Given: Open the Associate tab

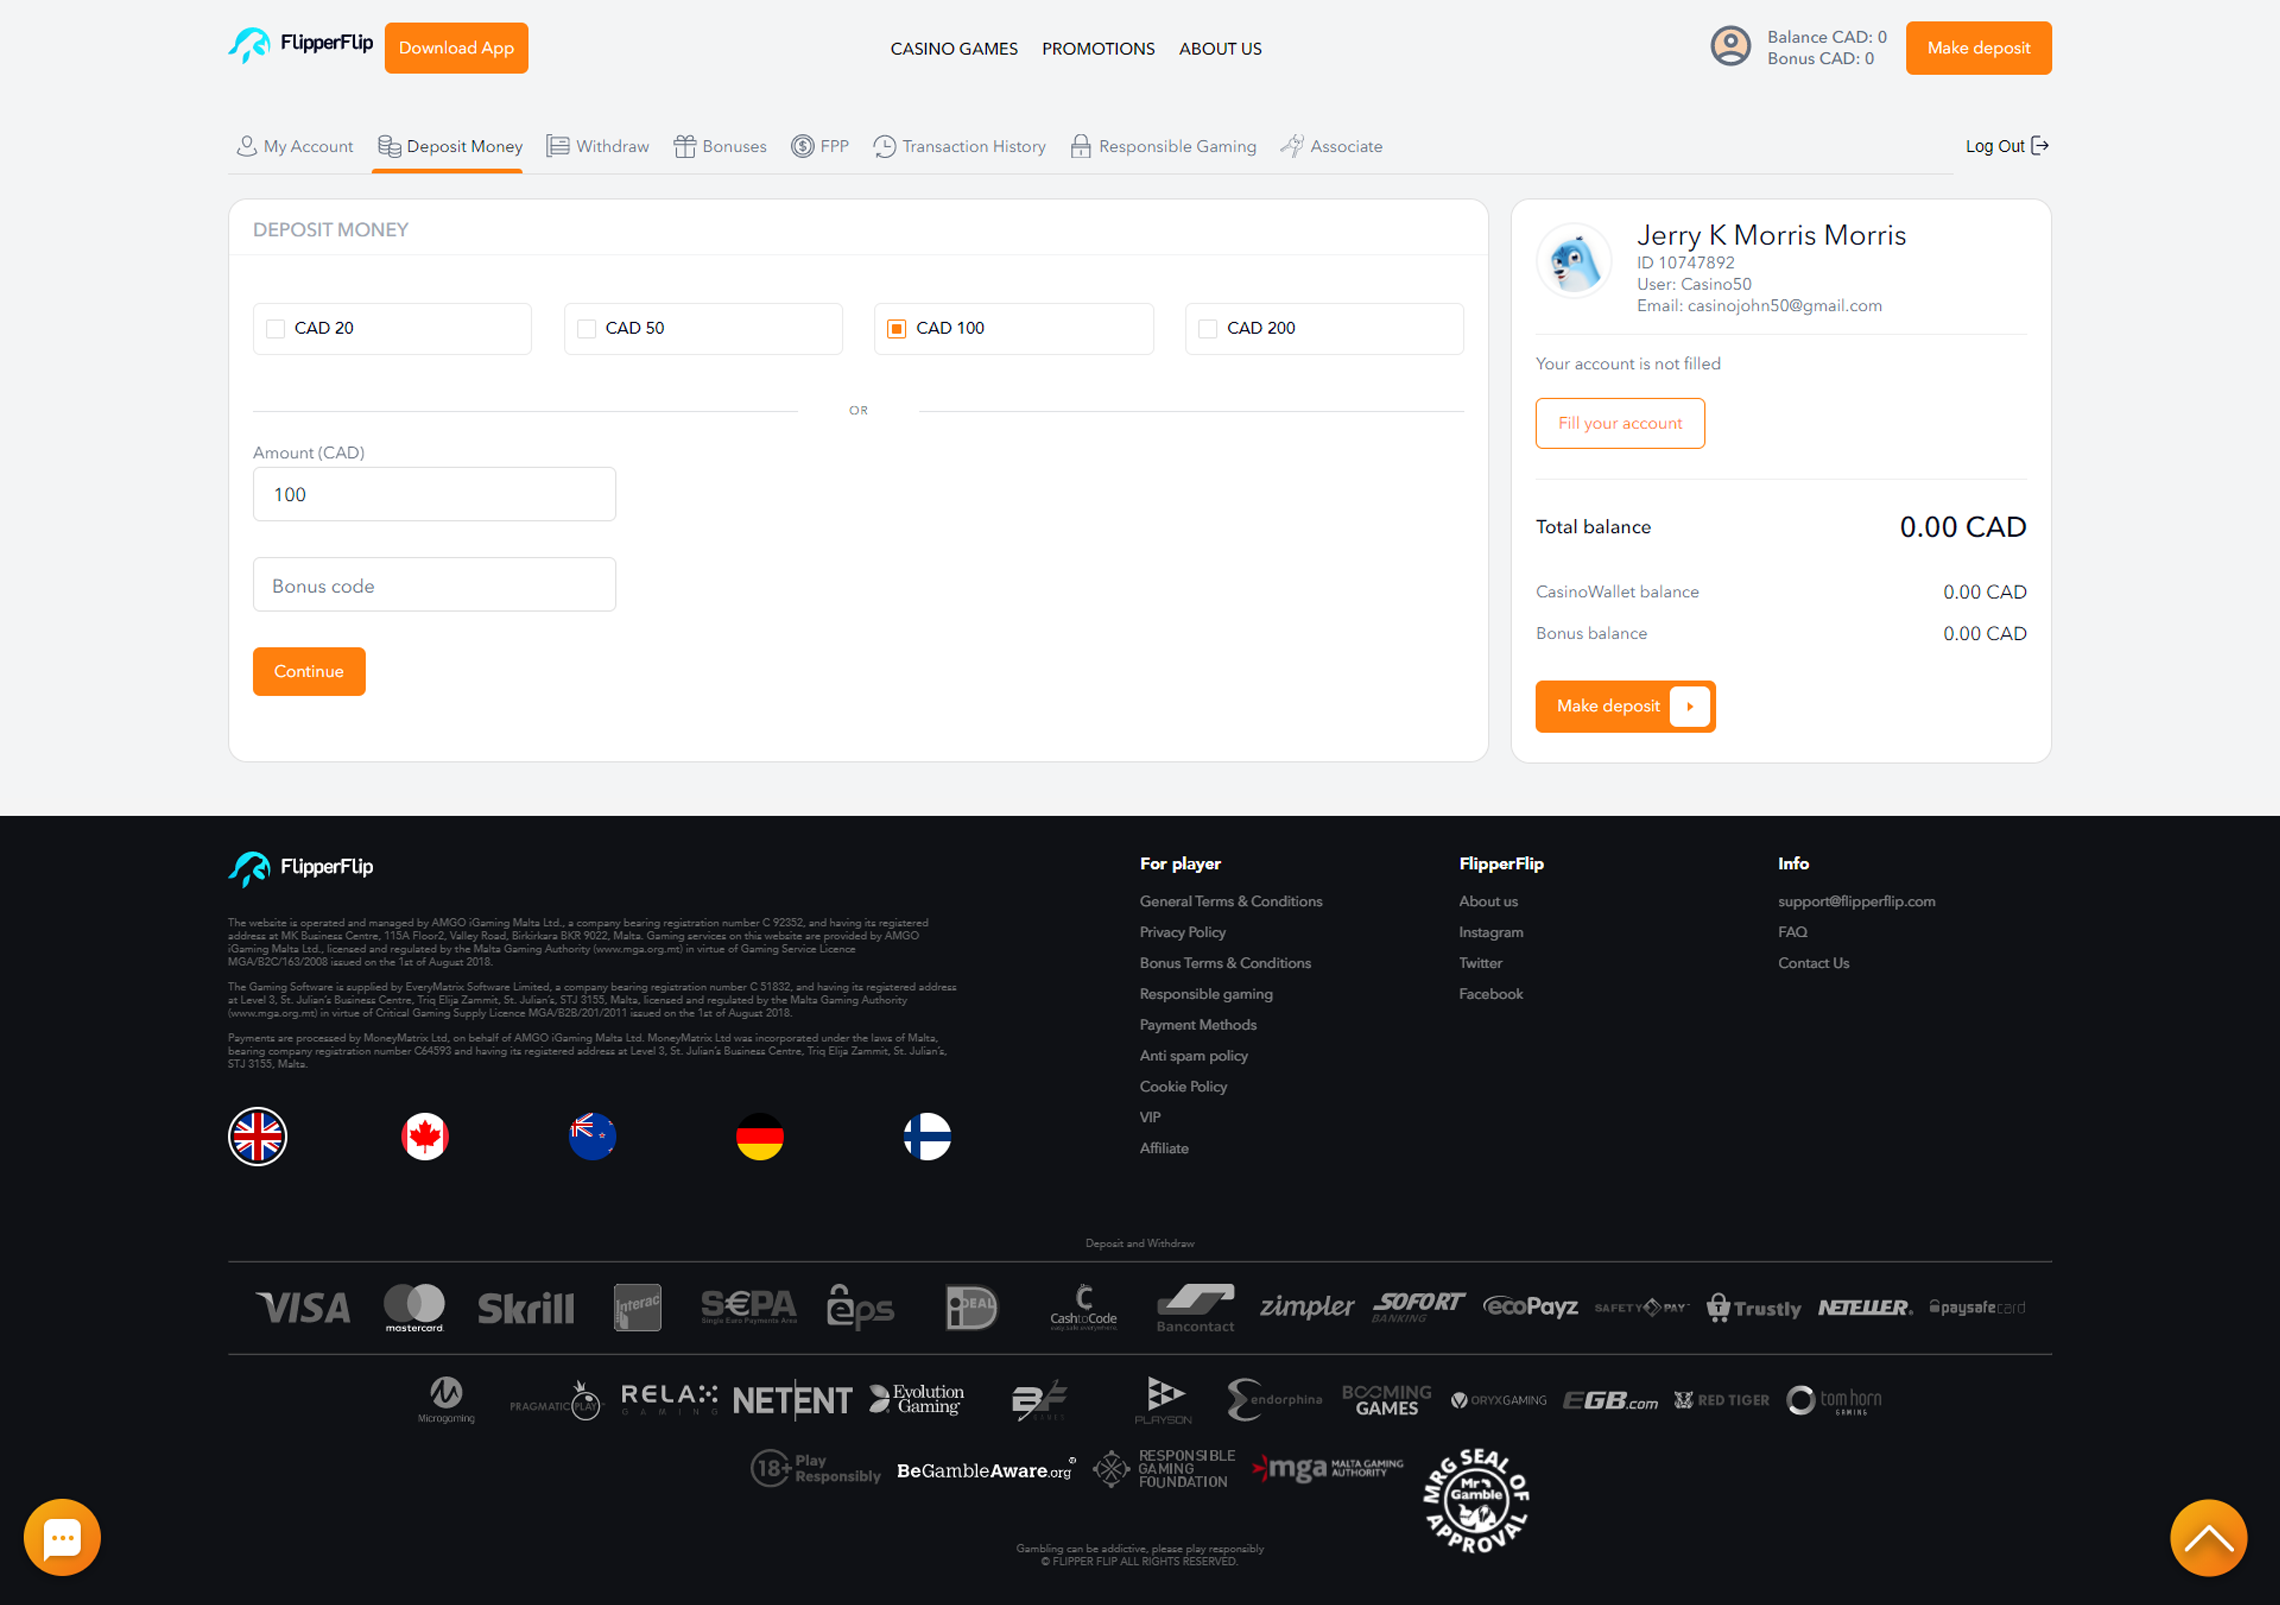Looking at the screenshot, I should [x=1331, y=146].
